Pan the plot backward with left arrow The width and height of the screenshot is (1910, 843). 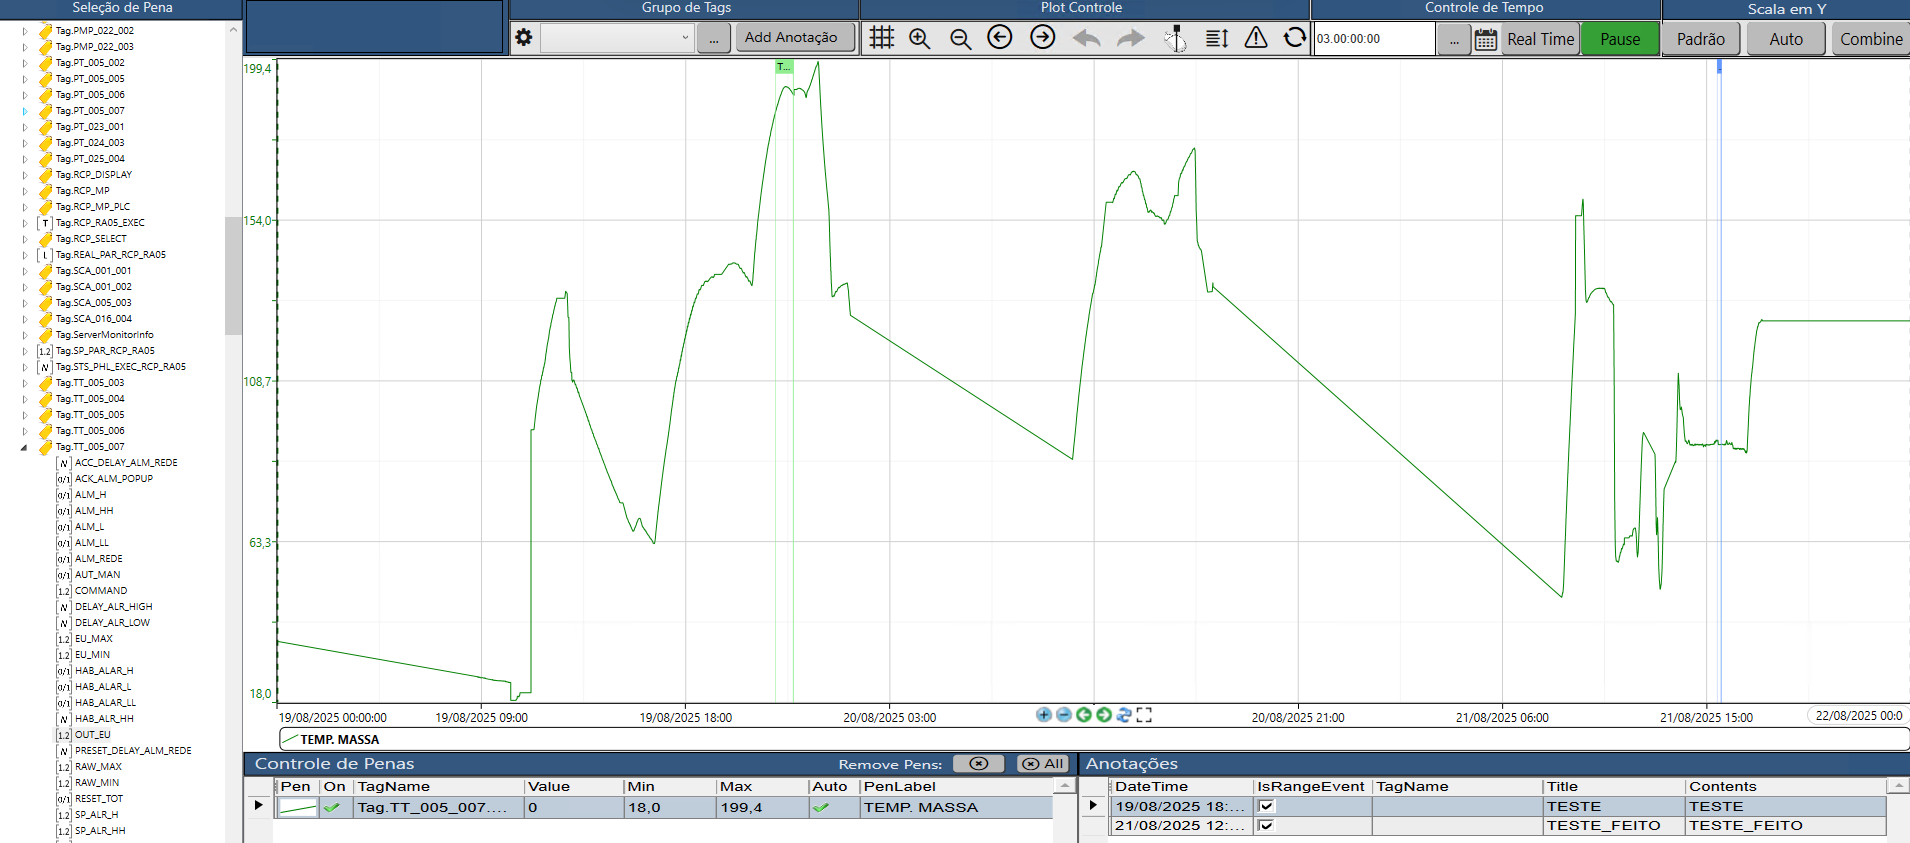(1000, 38)
